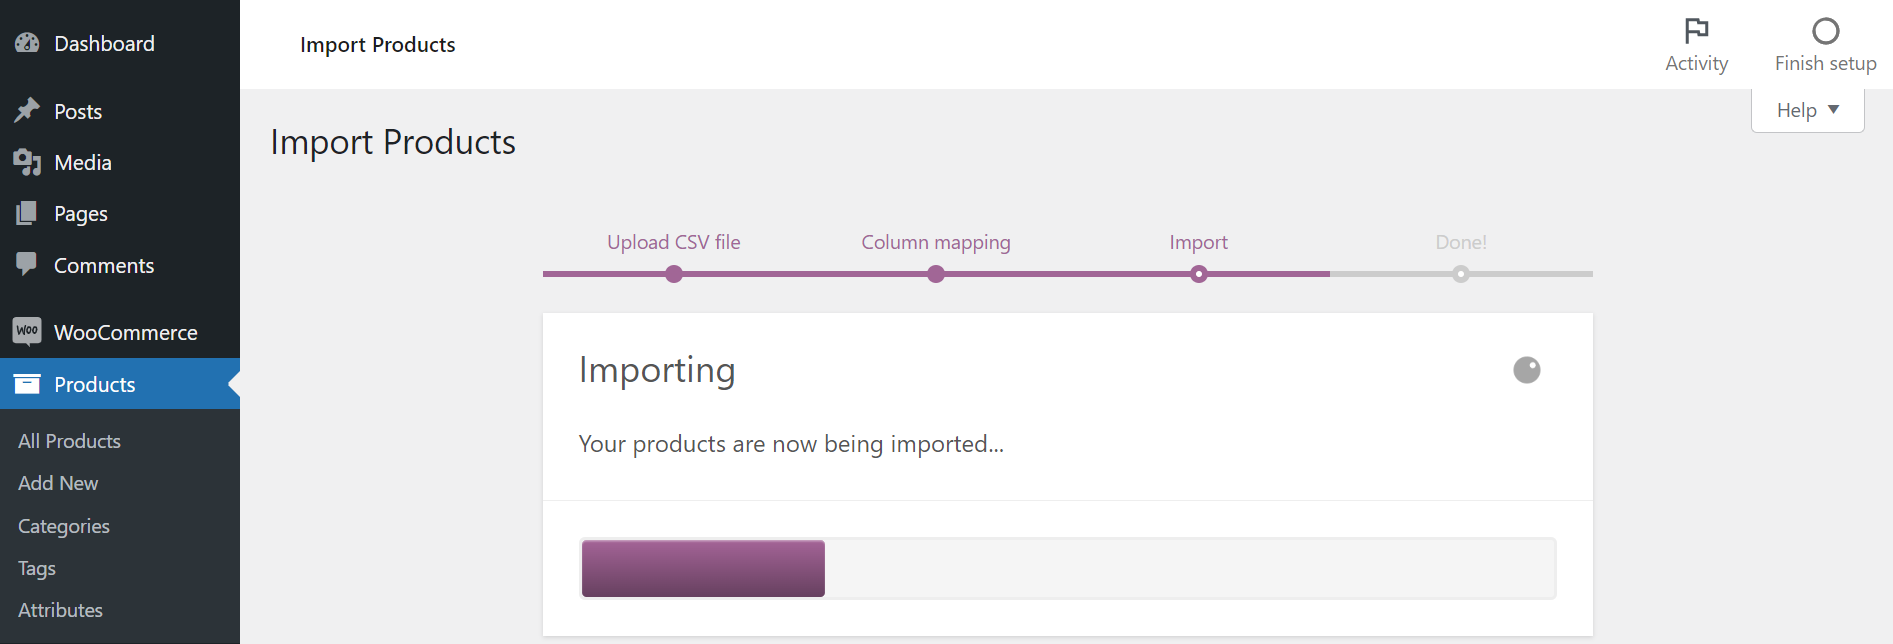The height and width of the screenshot is (644, 1893).
Task: Open All Products submenu item
Action: click(69, 441)
